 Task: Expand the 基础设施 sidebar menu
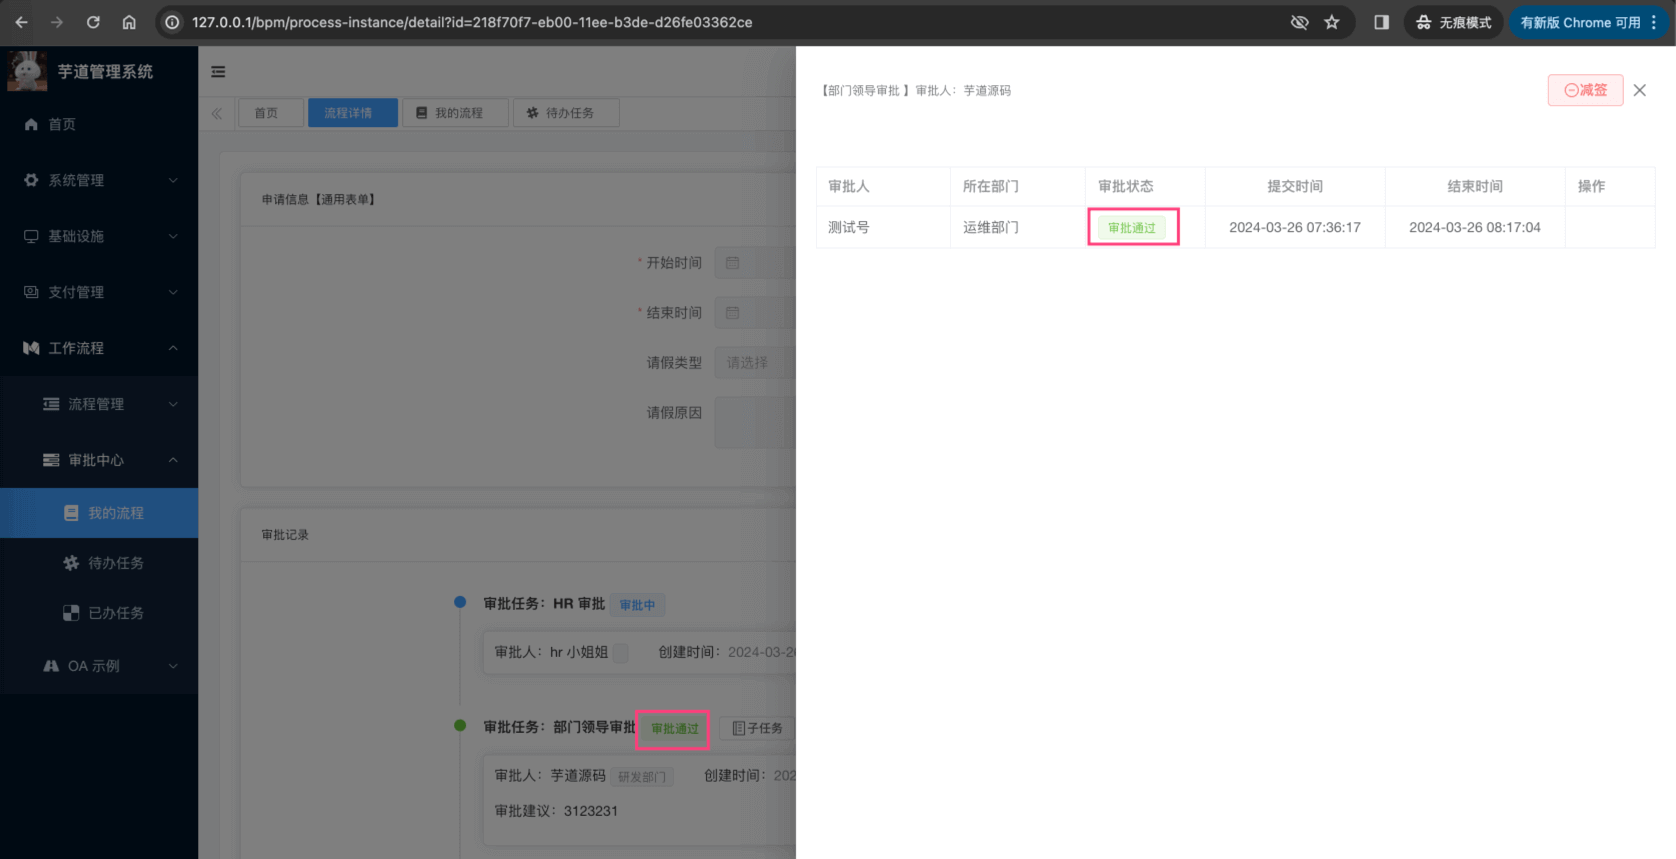[x=99, y=236]
